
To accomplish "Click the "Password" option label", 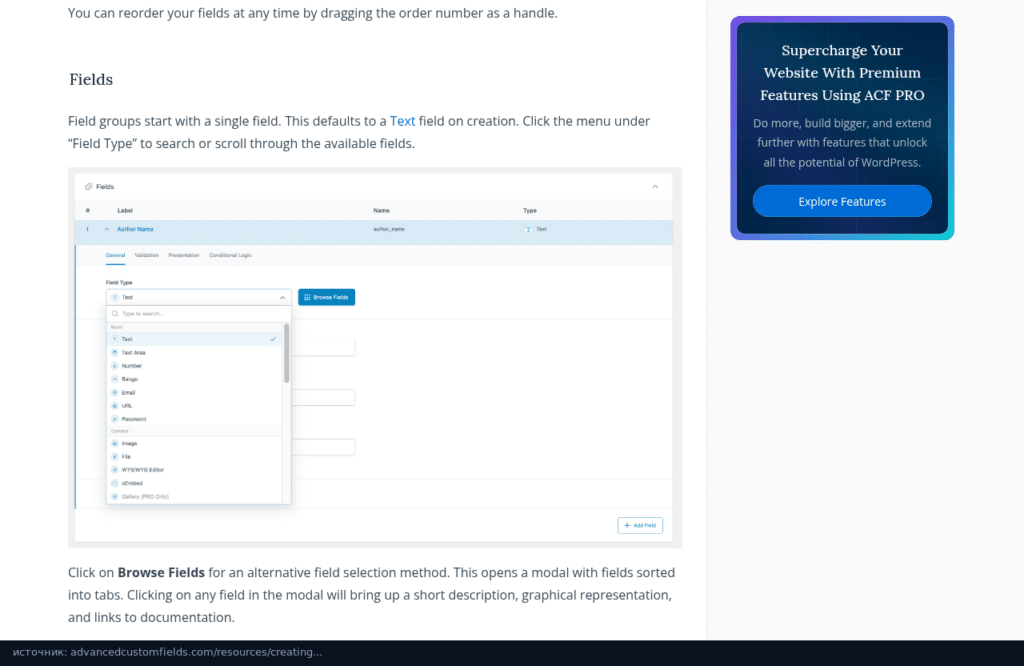I will [134, 419].
